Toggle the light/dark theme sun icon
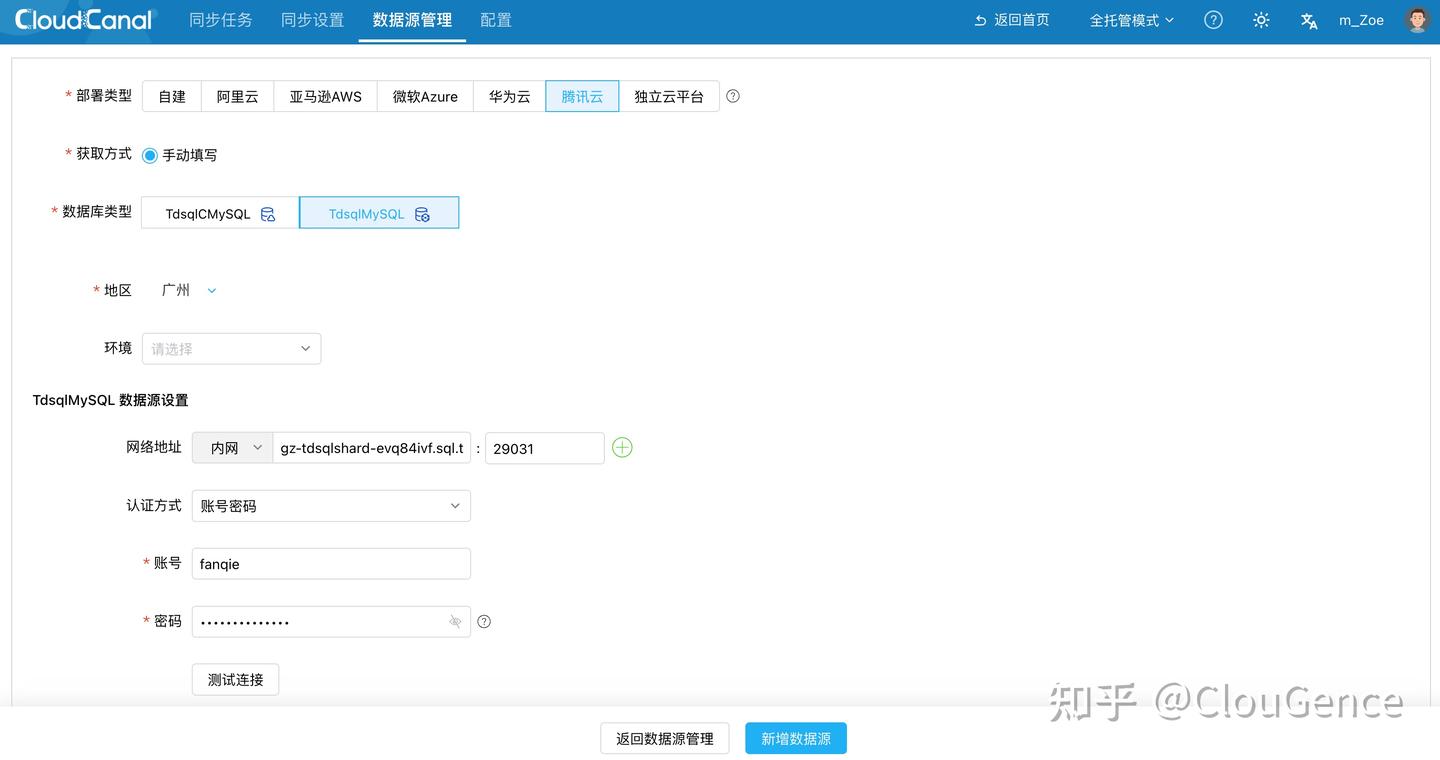Image resolution: width=1440 pixels, height=760 pixels. coord(1261,20)
